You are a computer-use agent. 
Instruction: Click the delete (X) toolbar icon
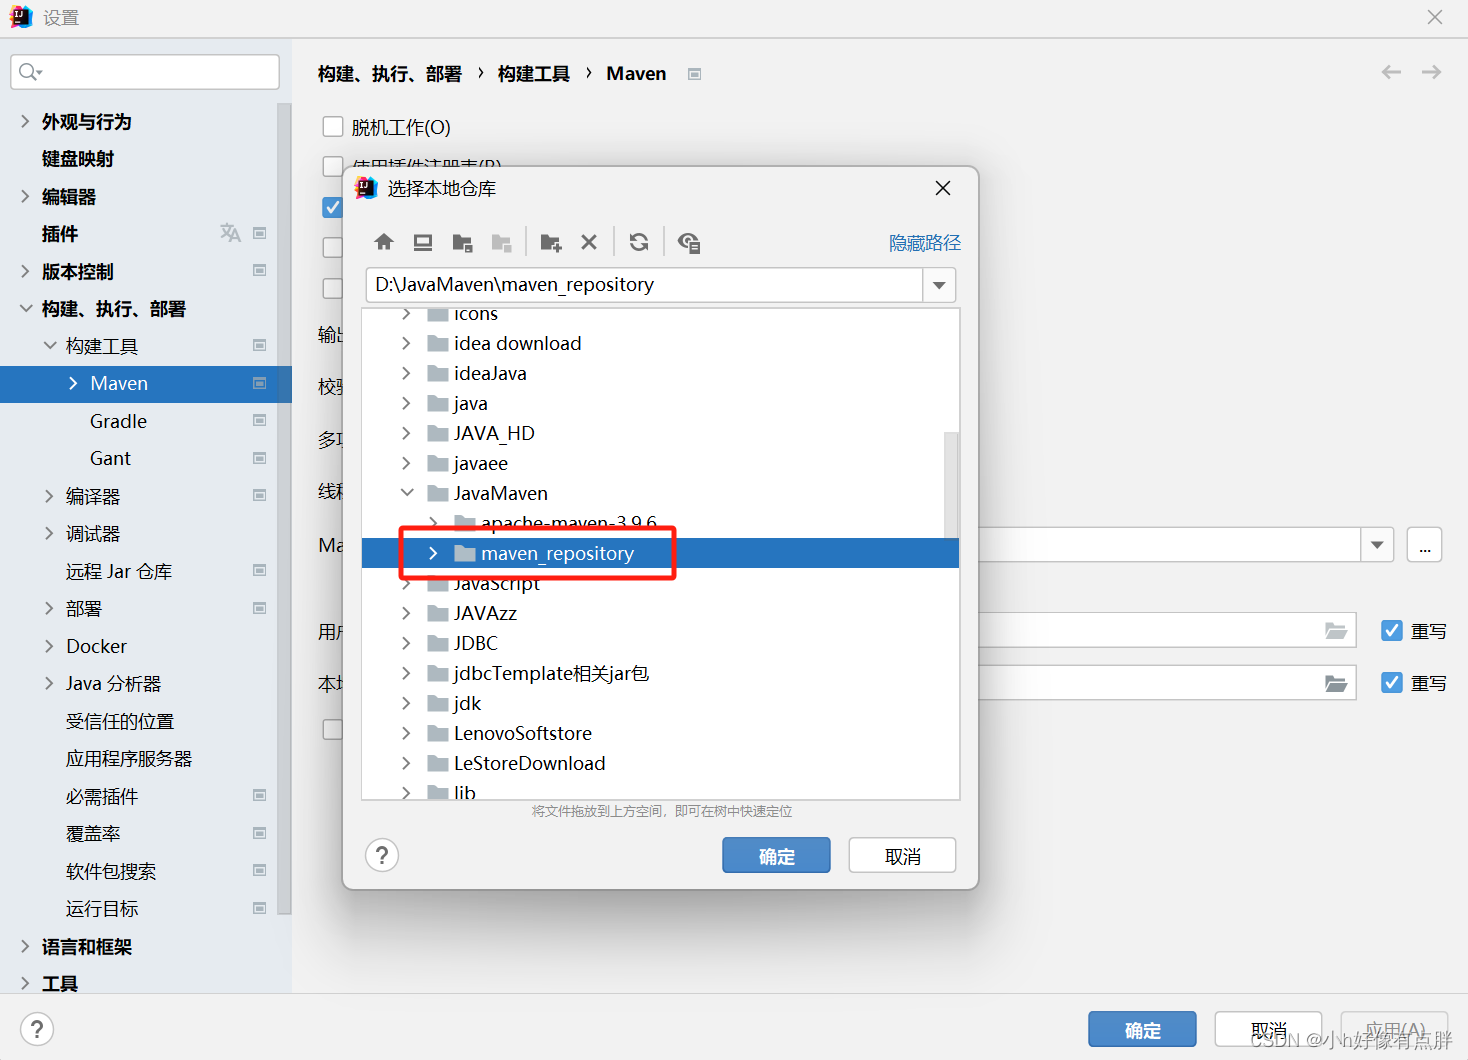589,242
